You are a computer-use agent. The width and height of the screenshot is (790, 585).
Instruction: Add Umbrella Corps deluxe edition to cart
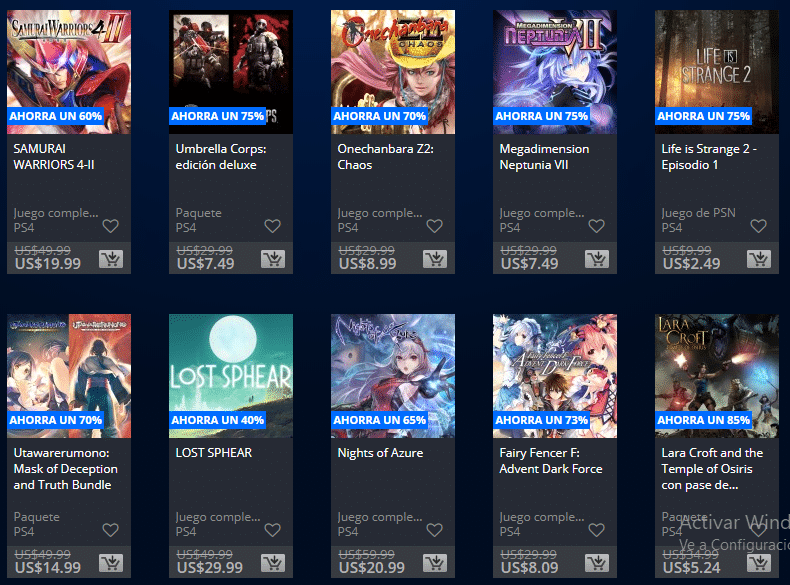(273, 259)
